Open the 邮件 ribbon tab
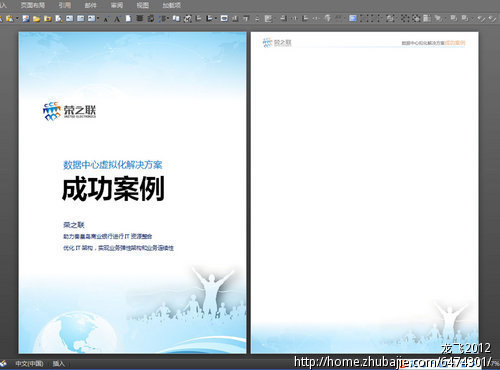 click(90, 5)
